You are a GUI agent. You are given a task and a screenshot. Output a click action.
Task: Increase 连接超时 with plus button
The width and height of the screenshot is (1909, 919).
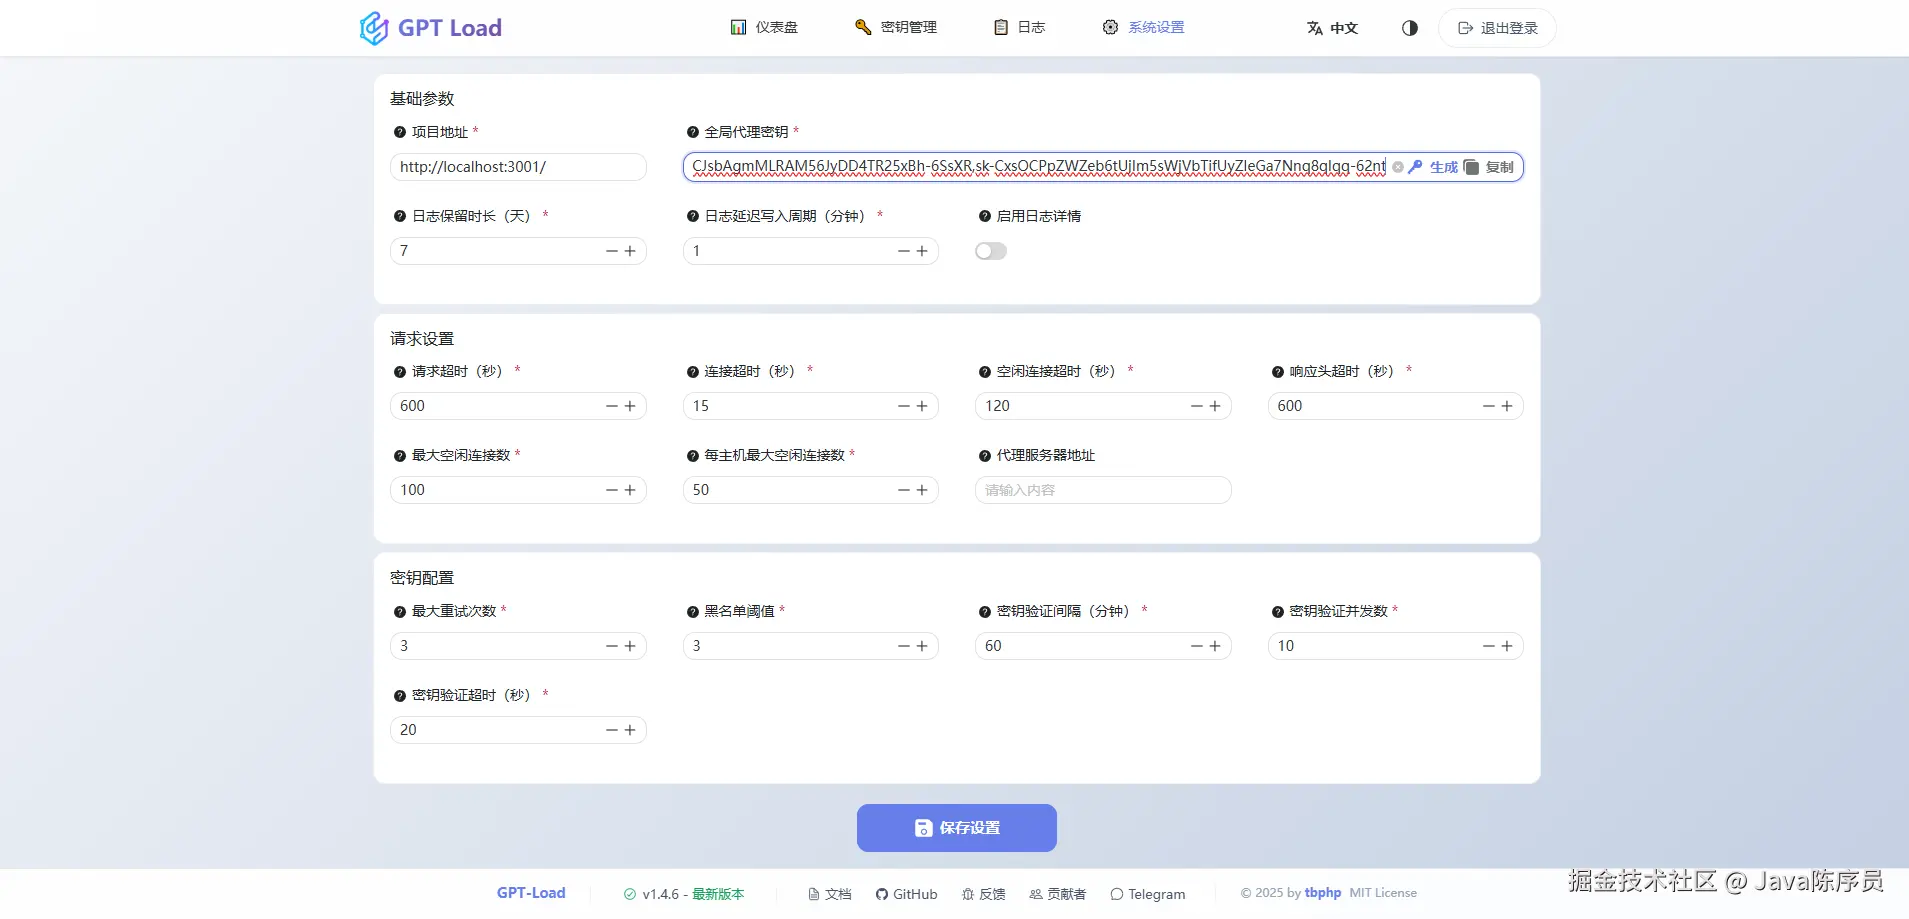[922, 406]
